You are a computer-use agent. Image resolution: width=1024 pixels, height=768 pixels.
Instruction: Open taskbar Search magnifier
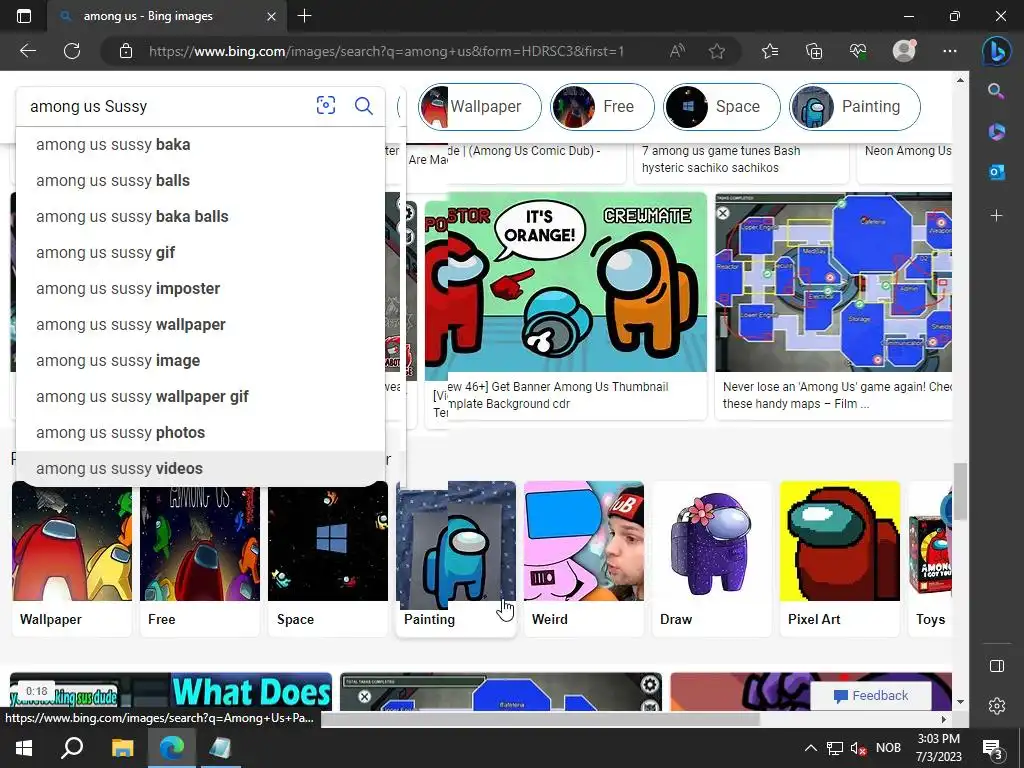point(72,748)
